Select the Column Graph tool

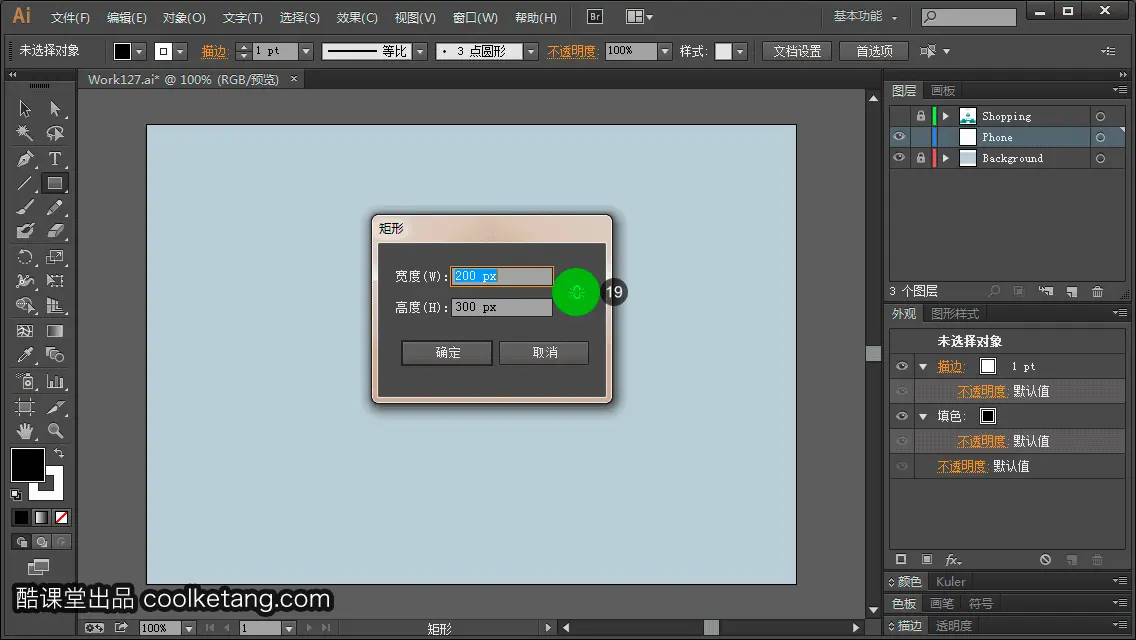coord(55,381)
